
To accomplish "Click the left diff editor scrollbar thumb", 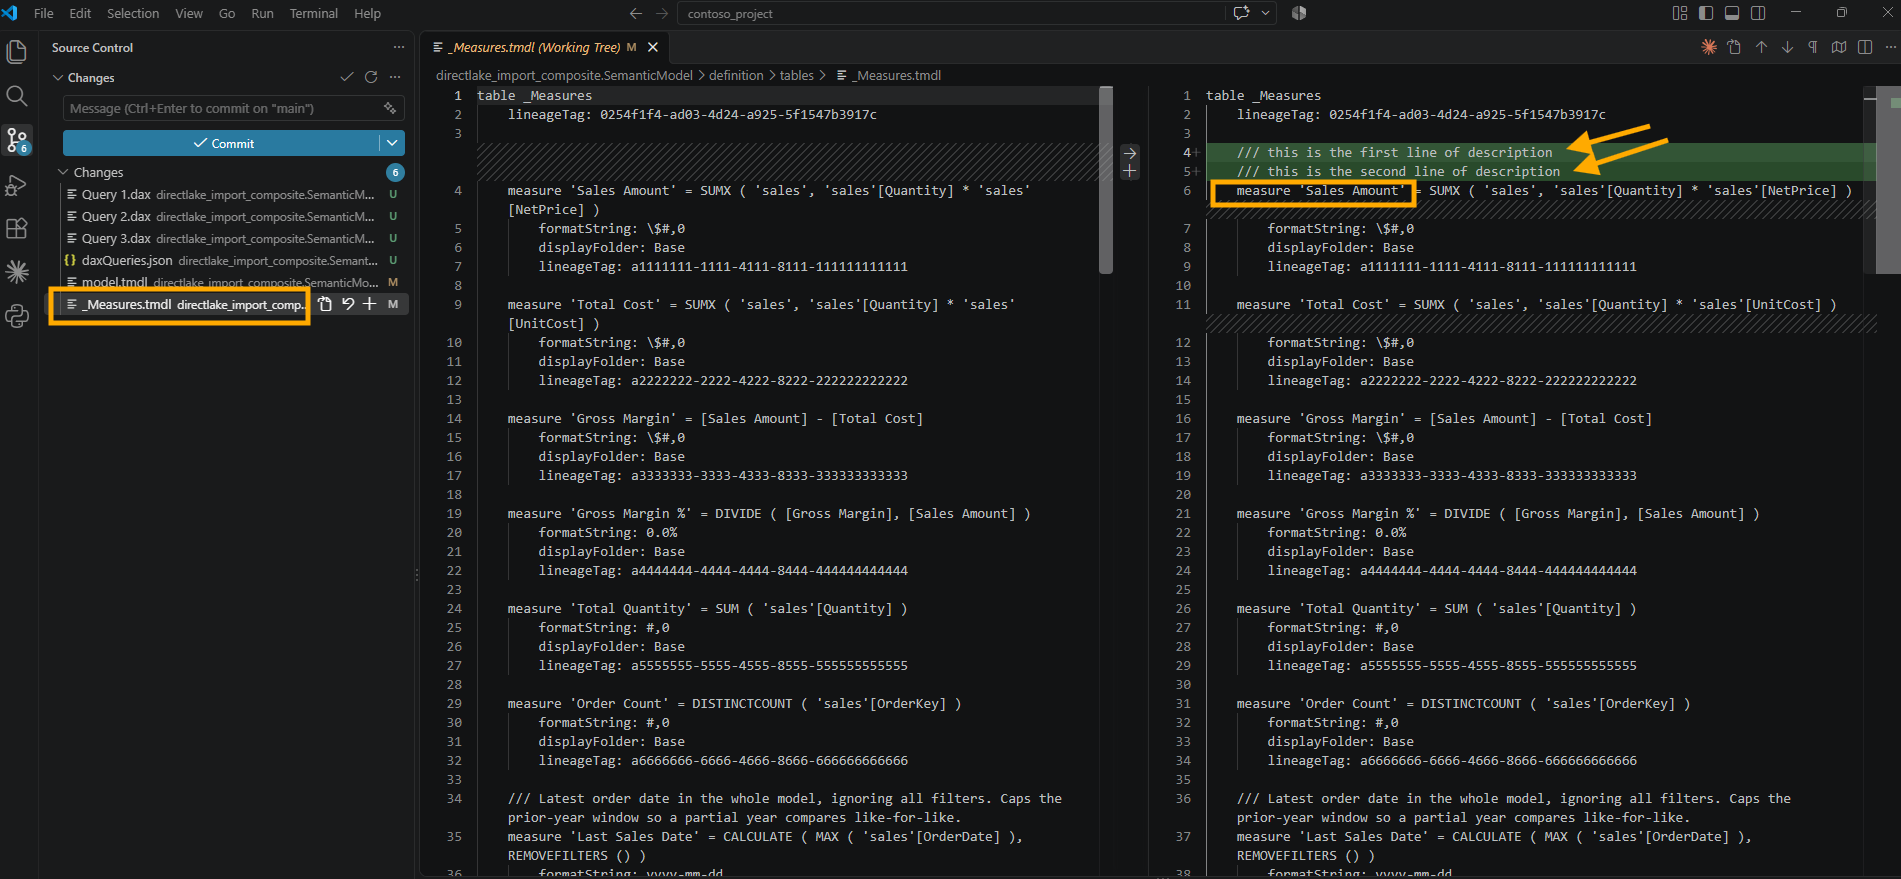I will 1106,180.
